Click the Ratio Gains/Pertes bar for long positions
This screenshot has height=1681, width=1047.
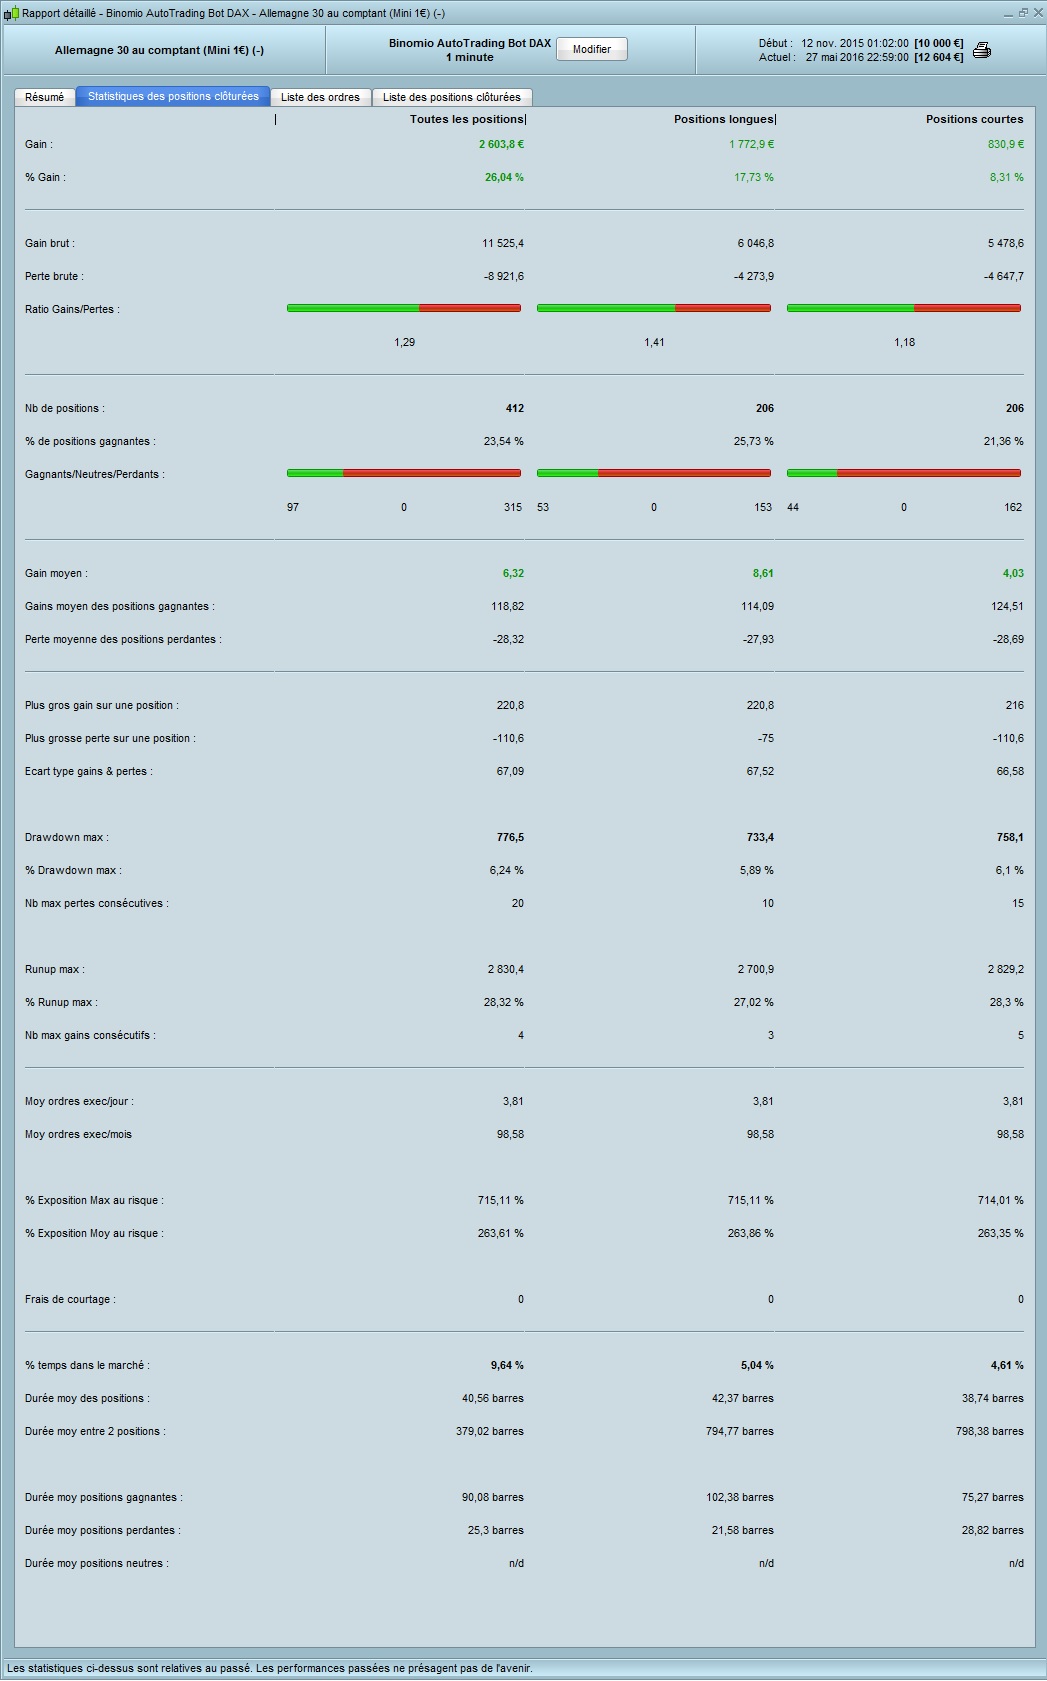point(654,308)
